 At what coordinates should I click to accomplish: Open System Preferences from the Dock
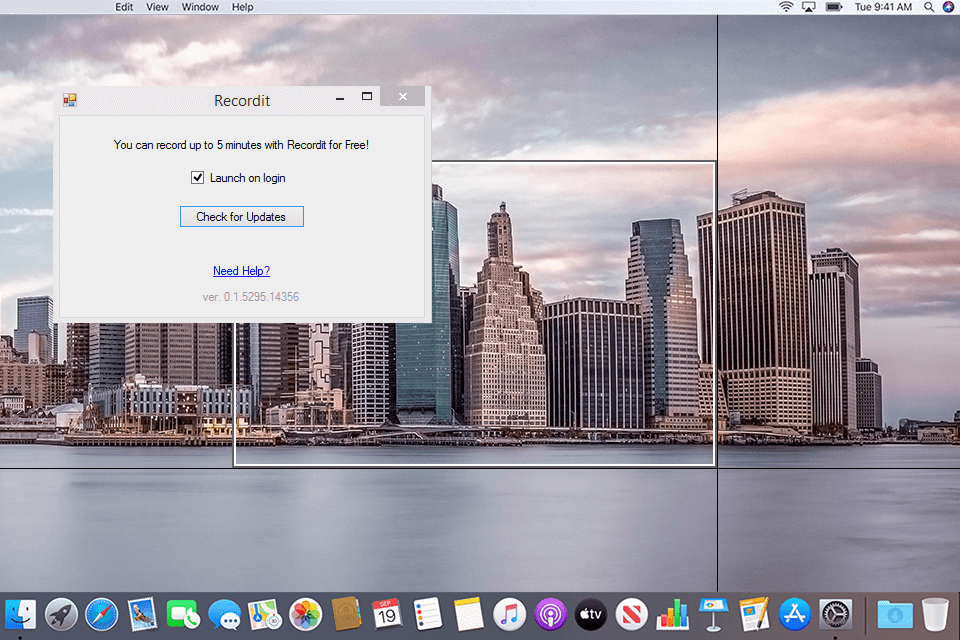[x=835, y=614]
